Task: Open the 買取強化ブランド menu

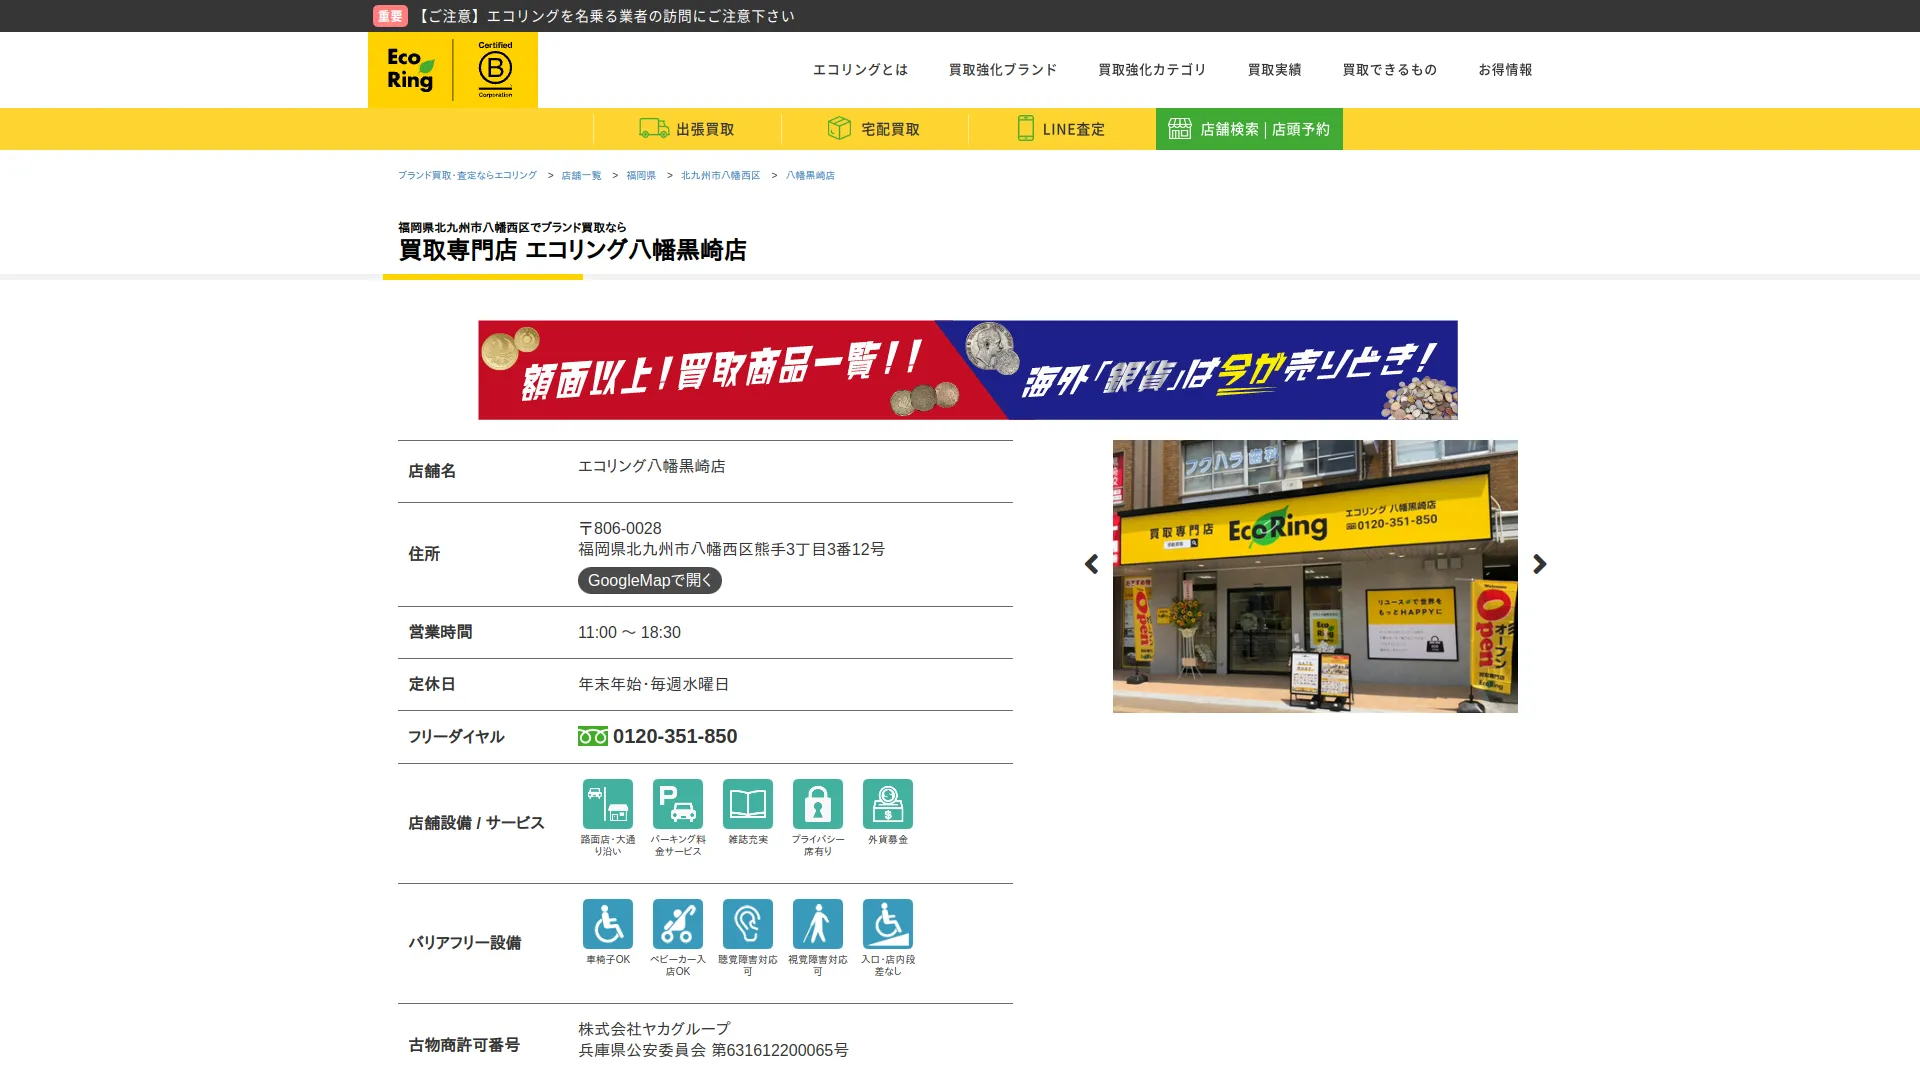Action: point(1003,70)
